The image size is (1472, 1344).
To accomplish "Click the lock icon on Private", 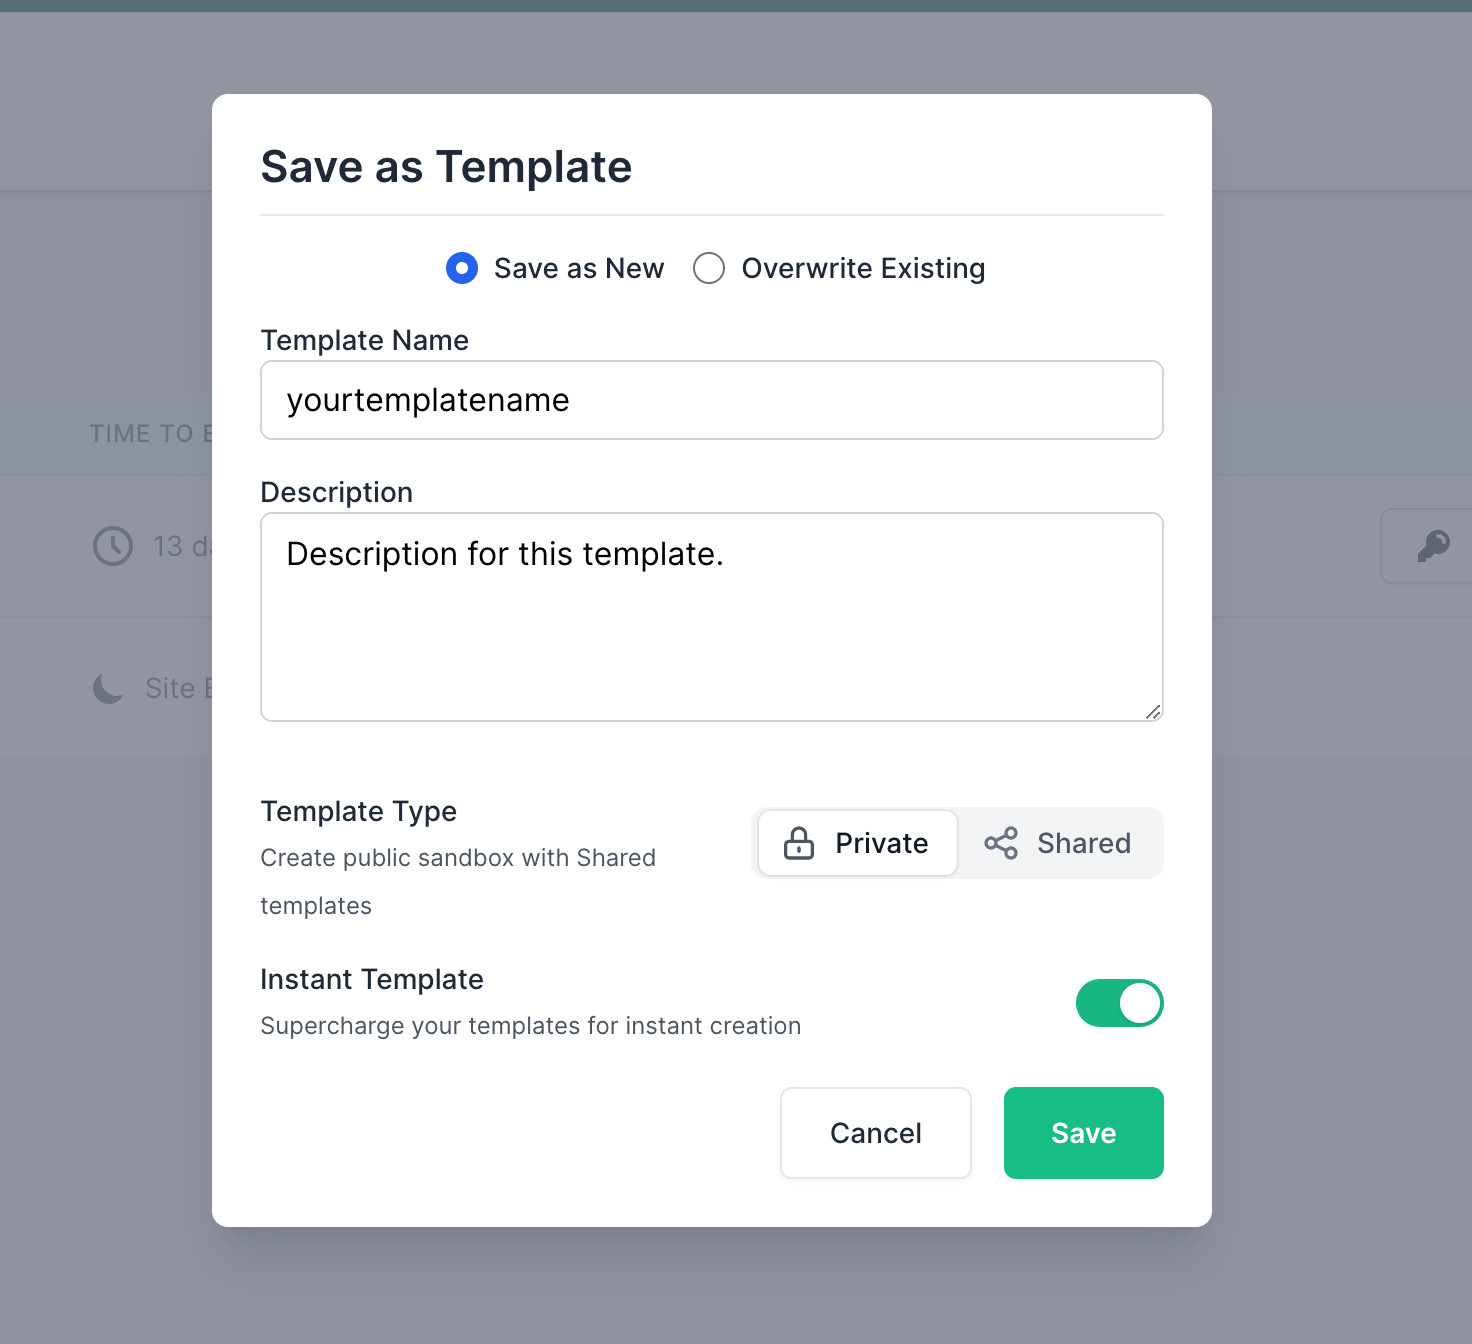I will coord(798,843).
